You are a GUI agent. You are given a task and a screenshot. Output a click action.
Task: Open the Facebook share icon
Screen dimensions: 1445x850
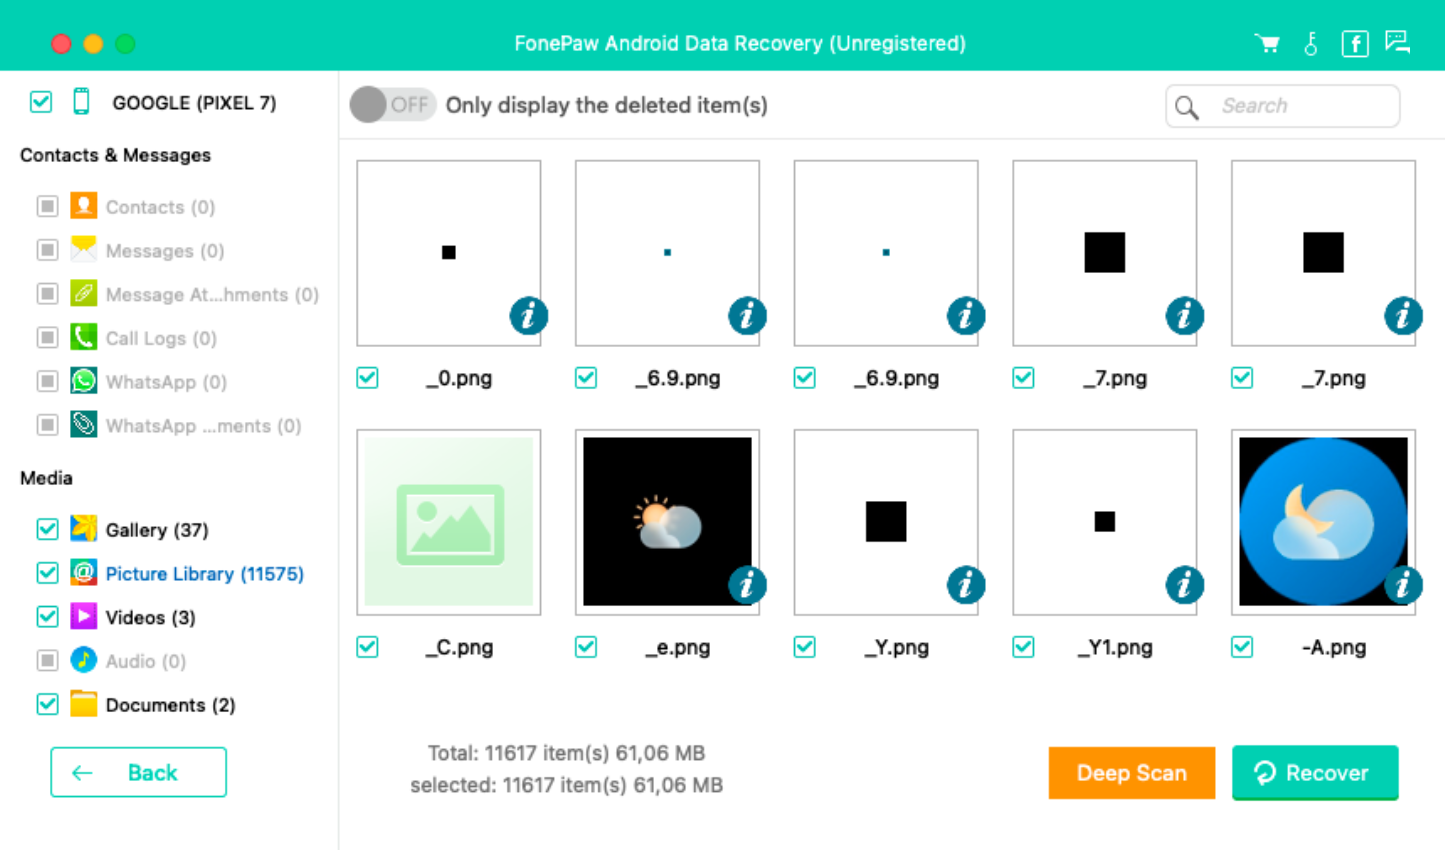1355,44
